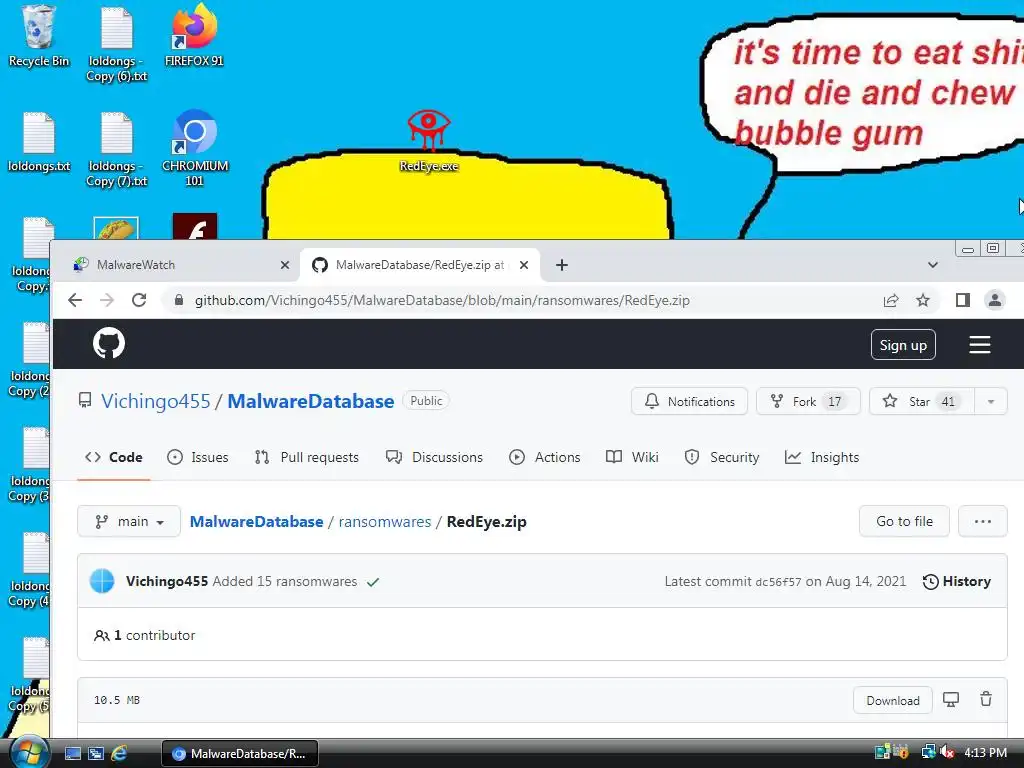The image size is (1024, 768).
Task: Click the GitHub logo in the header
Action: (x=109, y=344)
